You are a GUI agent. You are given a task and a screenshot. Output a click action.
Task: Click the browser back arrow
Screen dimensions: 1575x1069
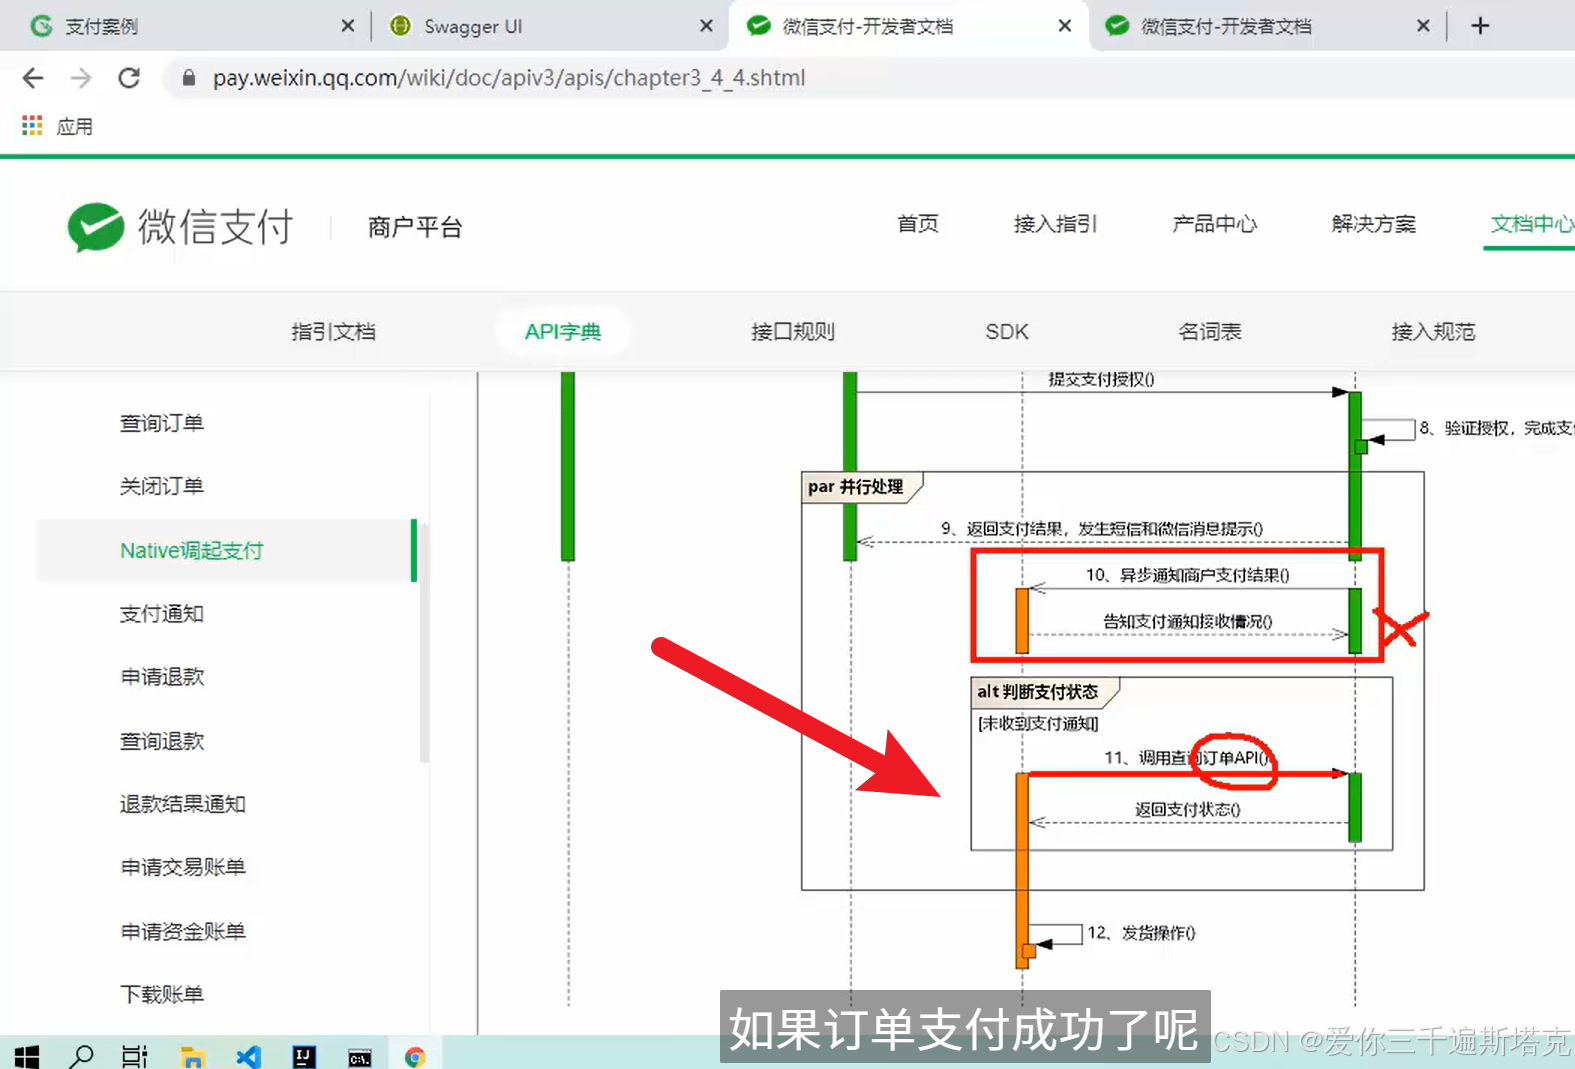tap(33, 78)
